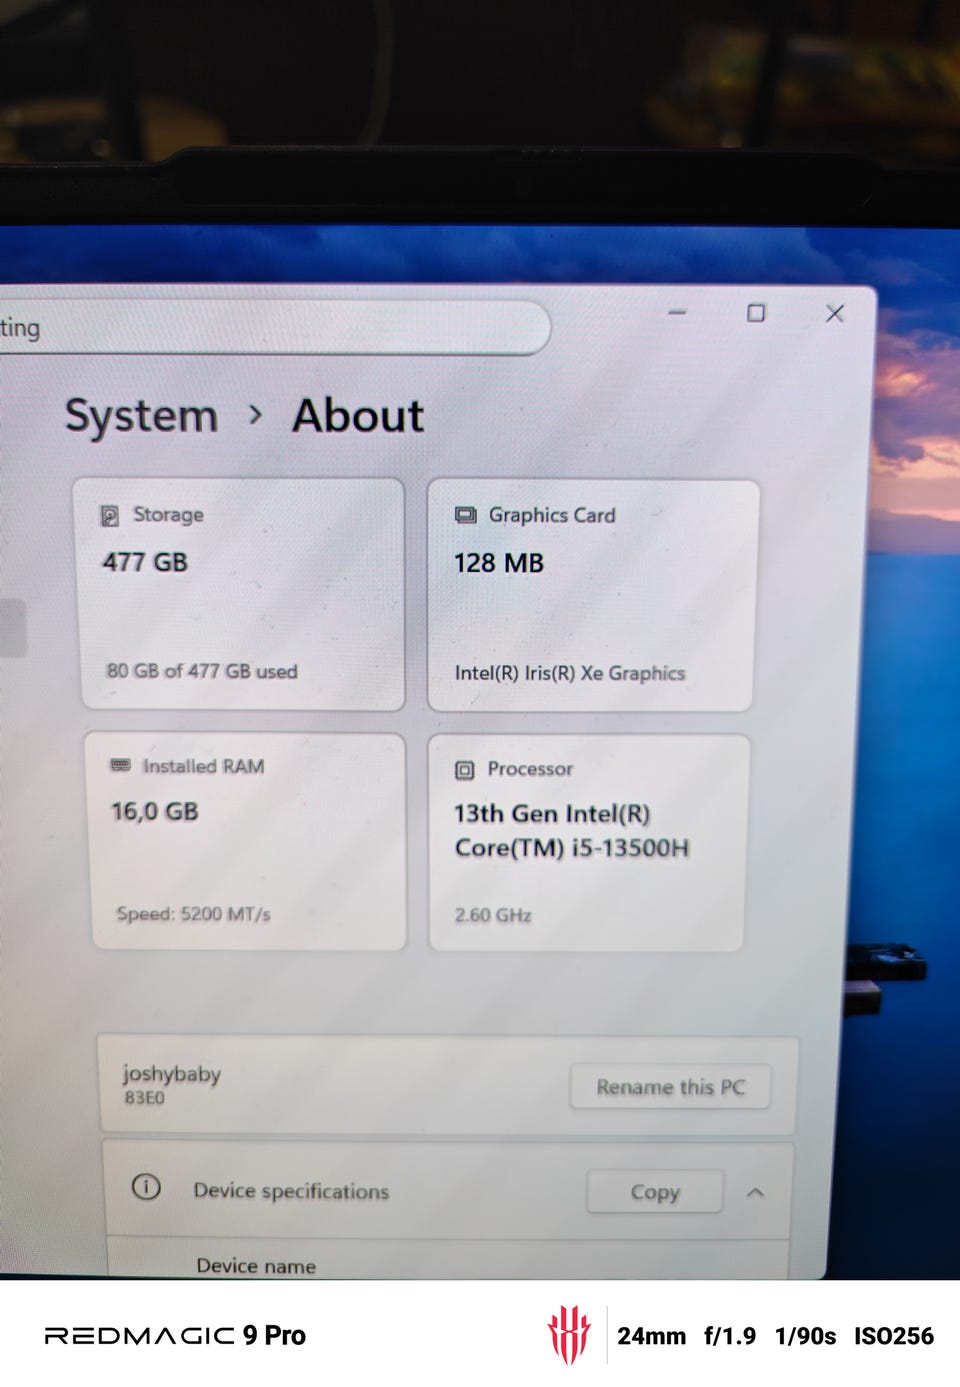Image resolution: width=960 pixels, height=1387 pixels.
Task: Collapse the Device specifications section chevron
Action: point(755,1192)
